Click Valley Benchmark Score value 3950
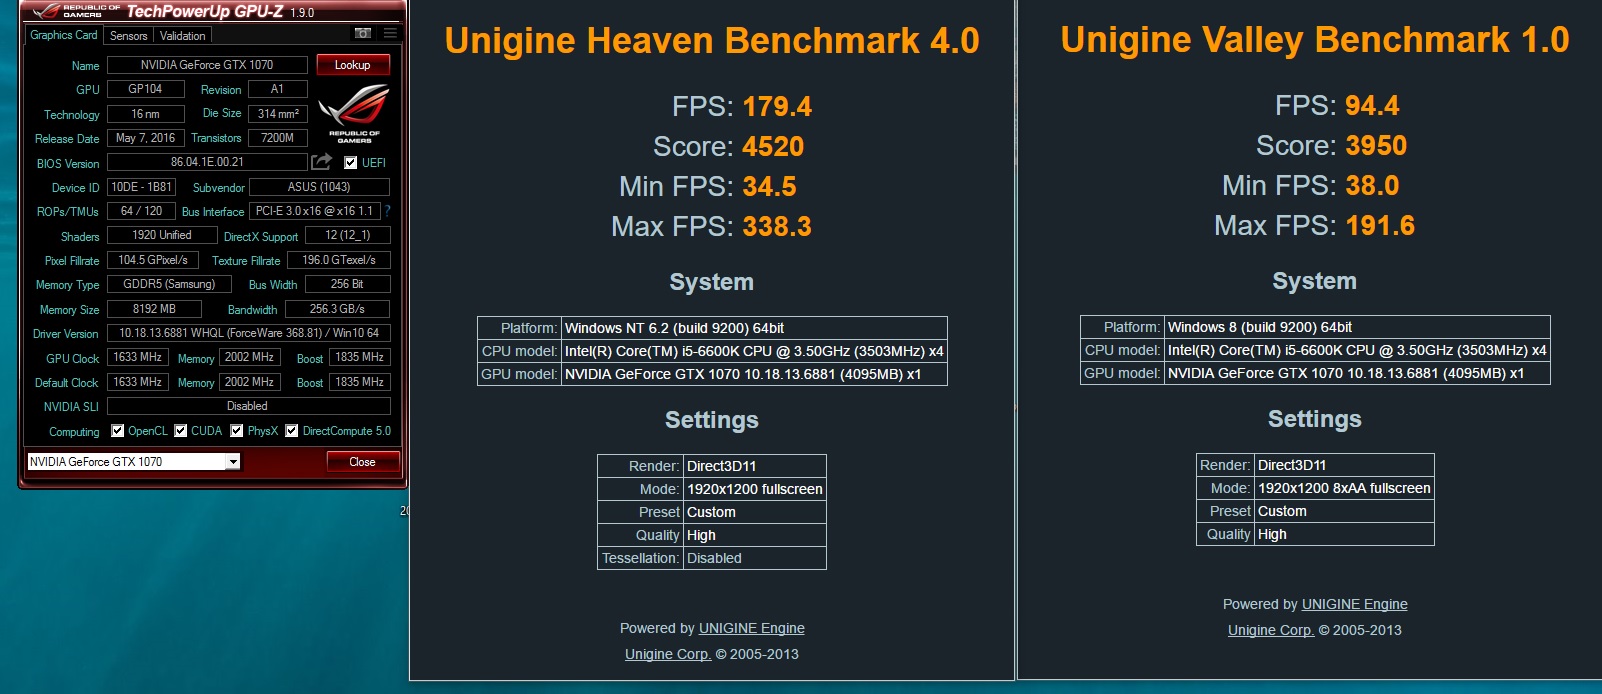The image size is (1602, 694). pyautogui.click(x=1376, y=146)
